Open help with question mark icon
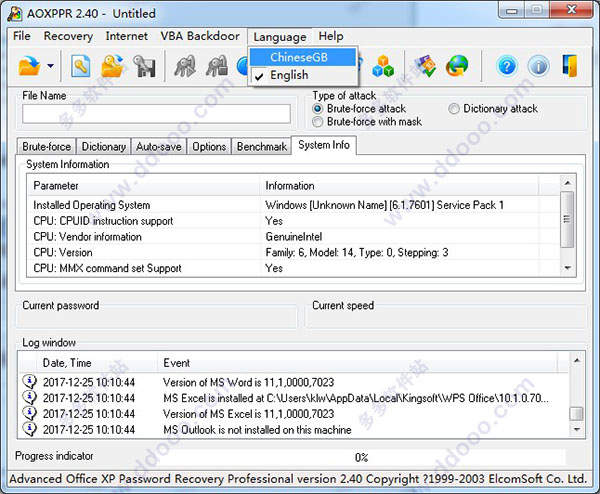The image size is (600, 494). [507, 67]
